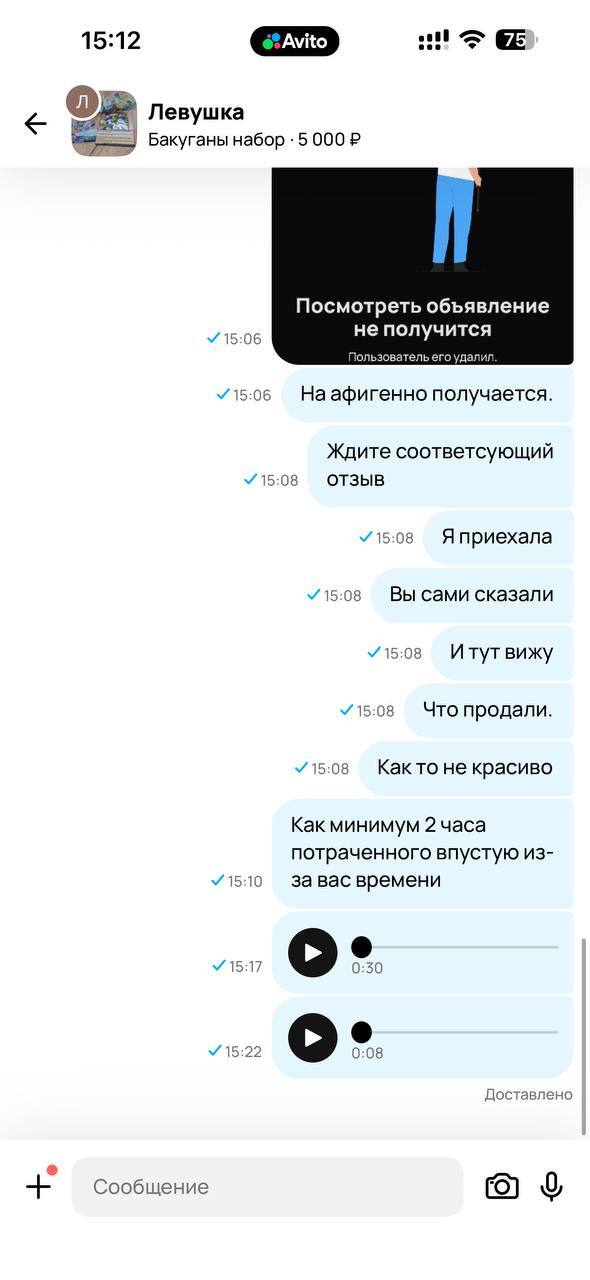This screenshot has height=1280, width=590.
Task: Tap the Л profile avatar badge
Action: [x=82, y=100]
